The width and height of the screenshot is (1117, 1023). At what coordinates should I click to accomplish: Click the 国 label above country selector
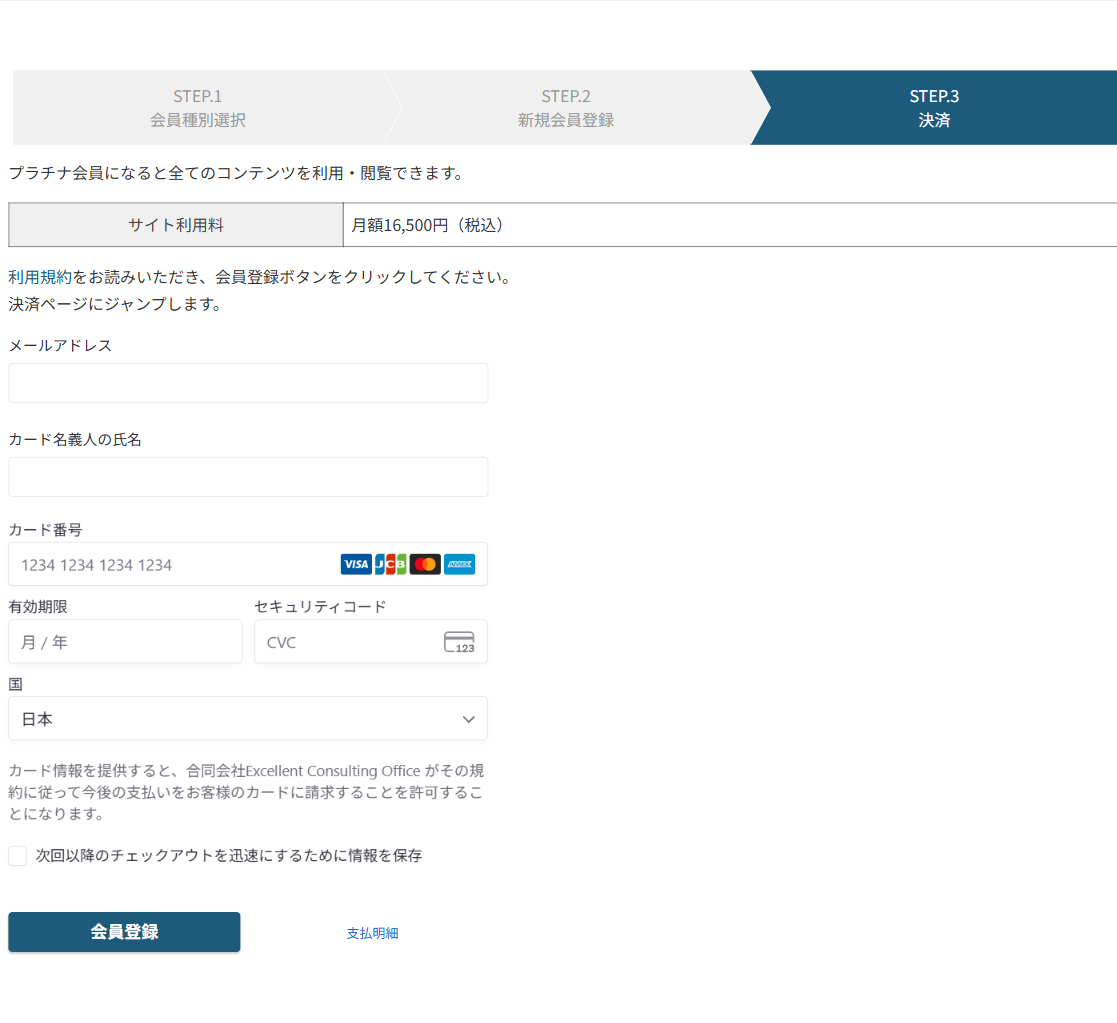coord(16,684)
